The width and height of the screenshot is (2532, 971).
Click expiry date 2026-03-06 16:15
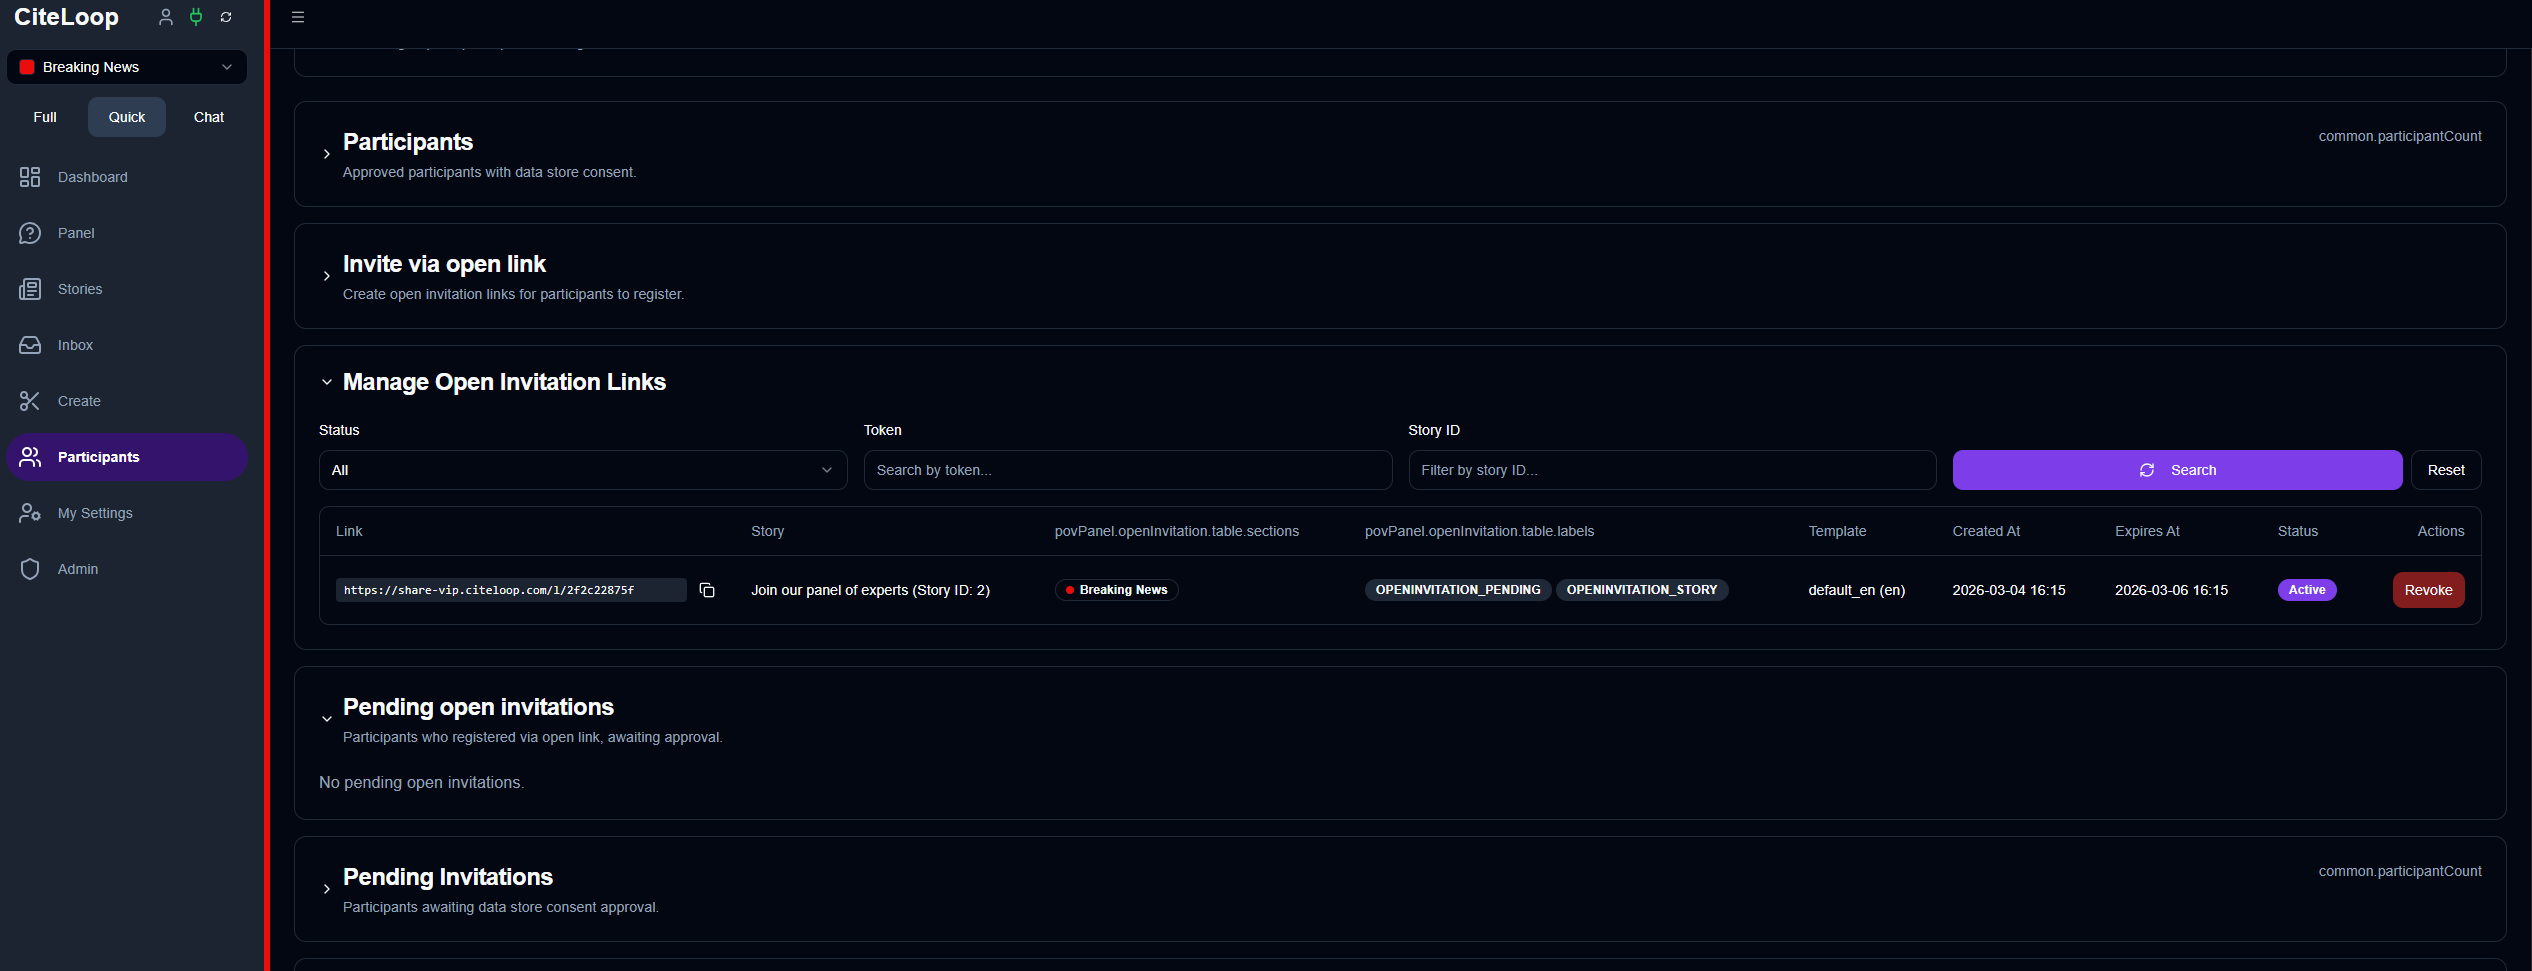point(2171,590)
